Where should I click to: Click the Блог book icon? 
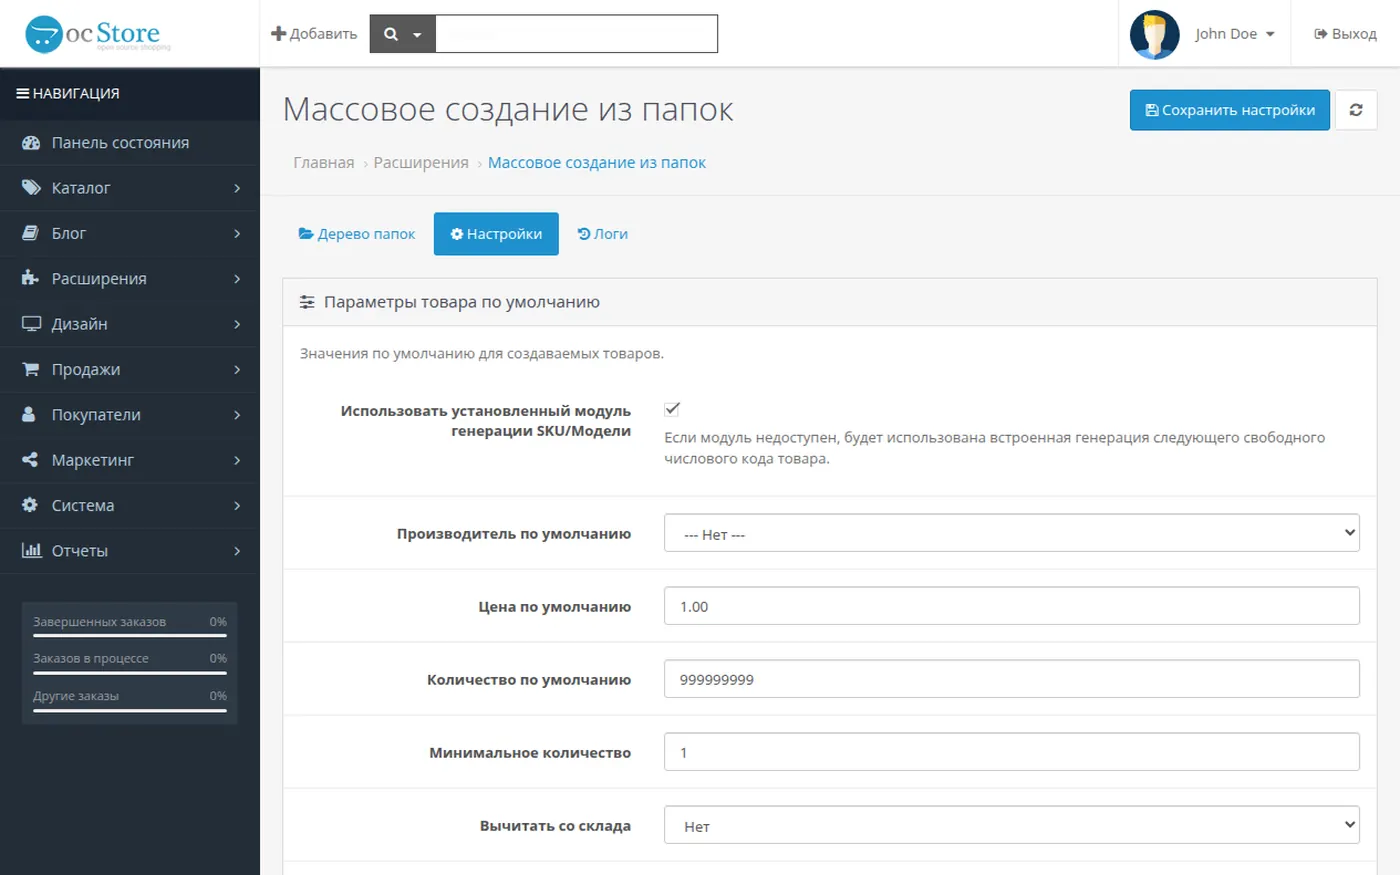point(31,233)
